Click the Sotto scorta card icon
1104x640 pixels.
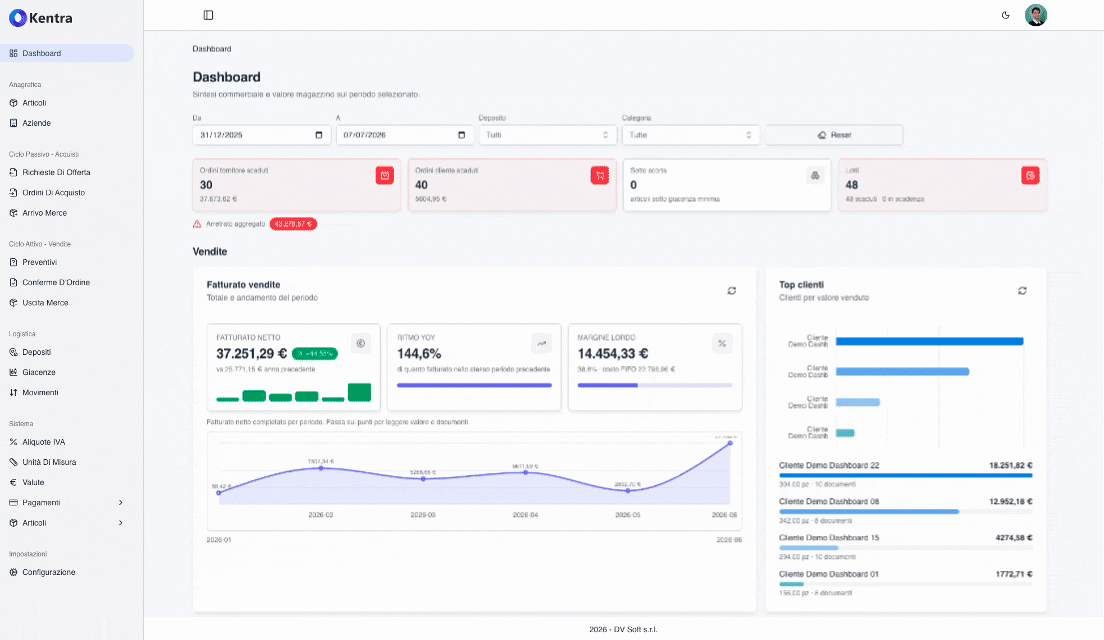815,175
